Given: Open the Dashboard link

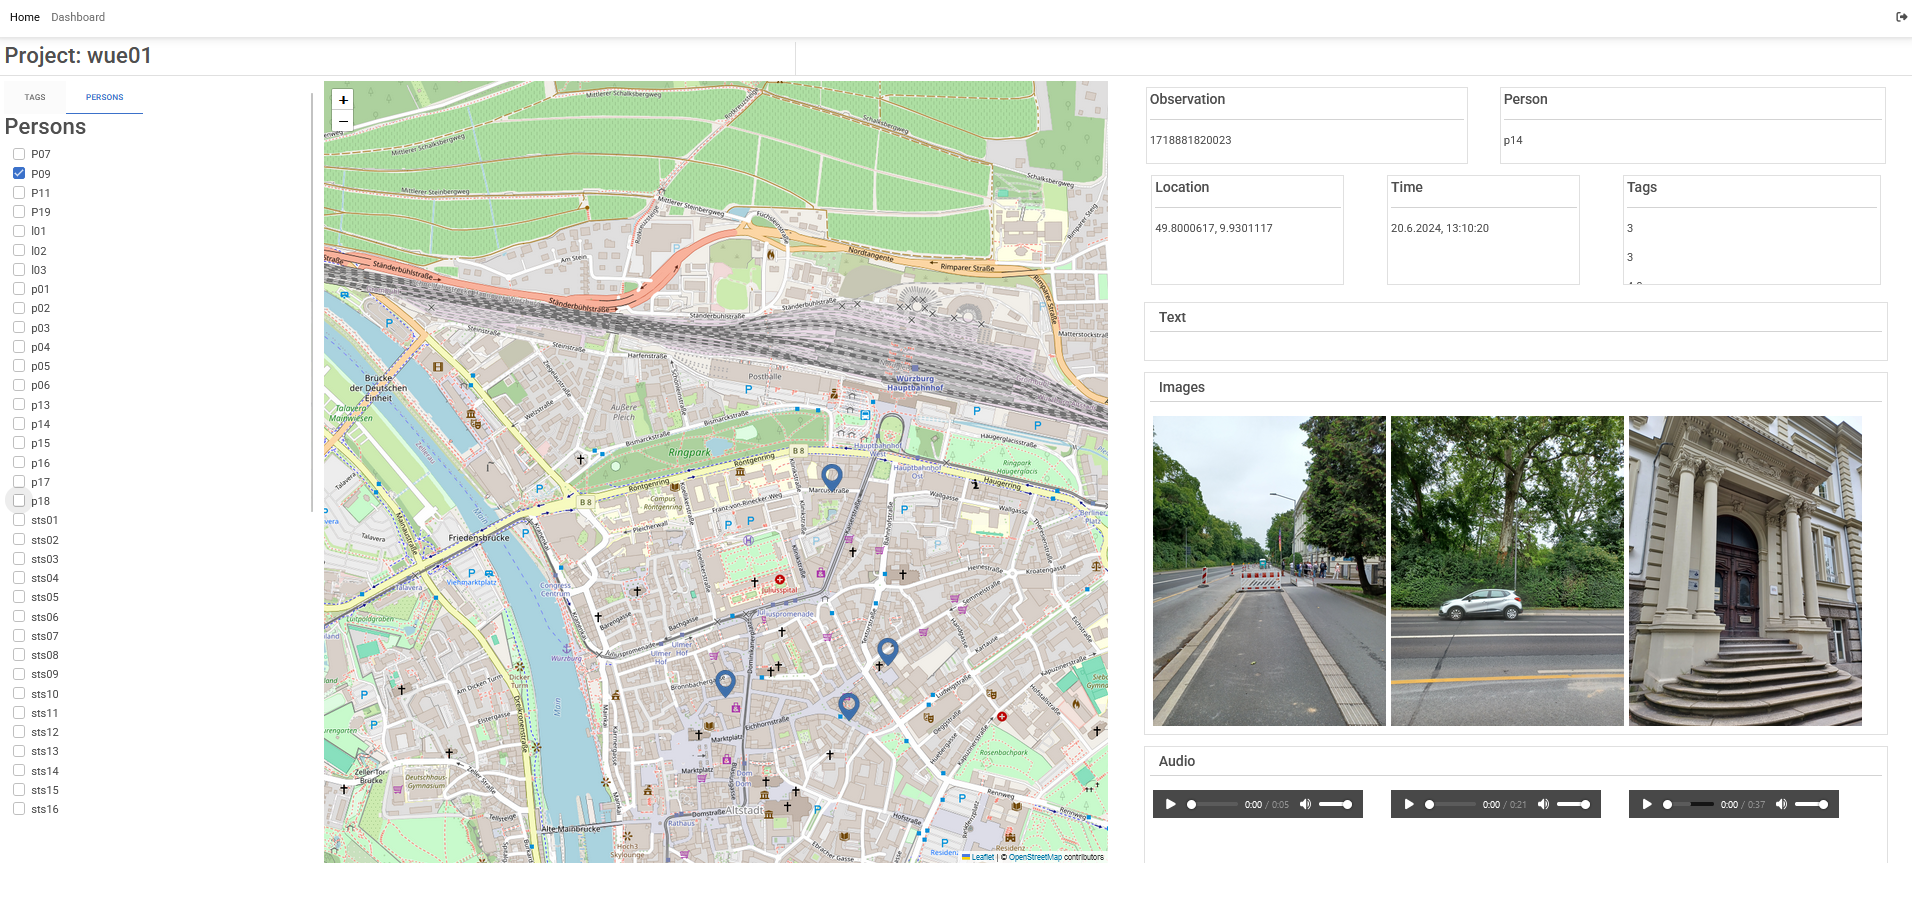Looking at the screenshot, I should pyautogui.click(x=78, y=17).
